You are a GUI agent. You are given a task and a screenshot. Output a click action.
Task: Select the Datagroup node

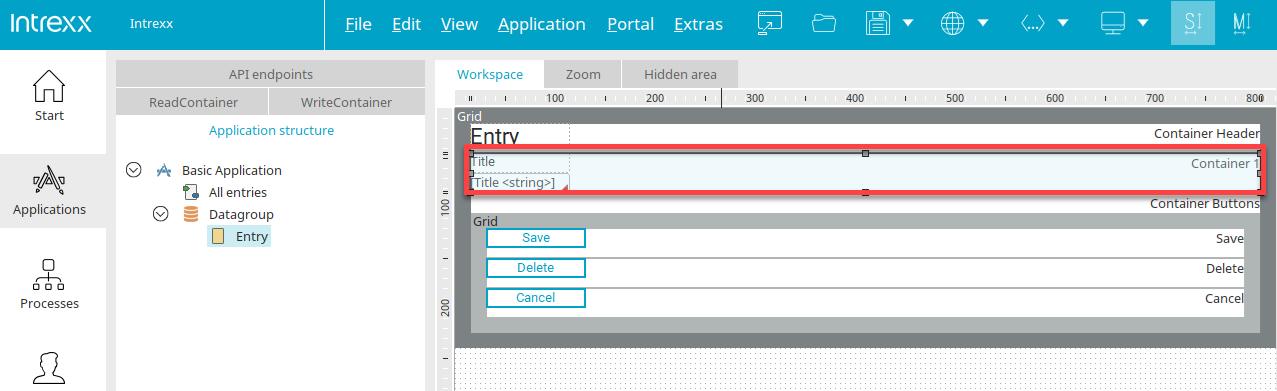coord(241,214)
